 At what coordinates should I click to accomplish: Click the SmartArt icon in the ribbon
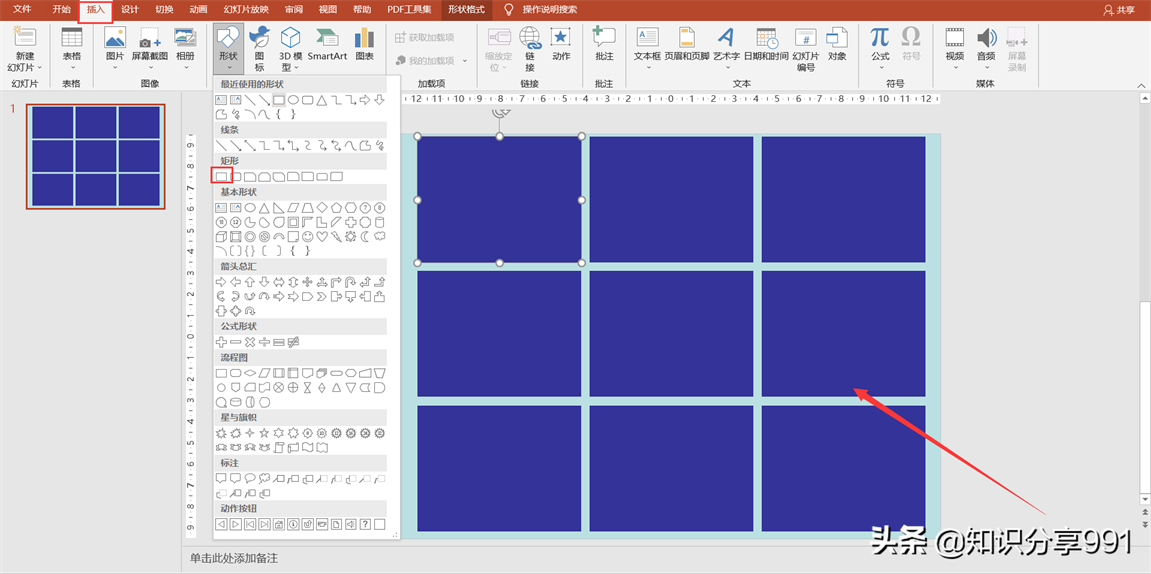pos(327,44)
